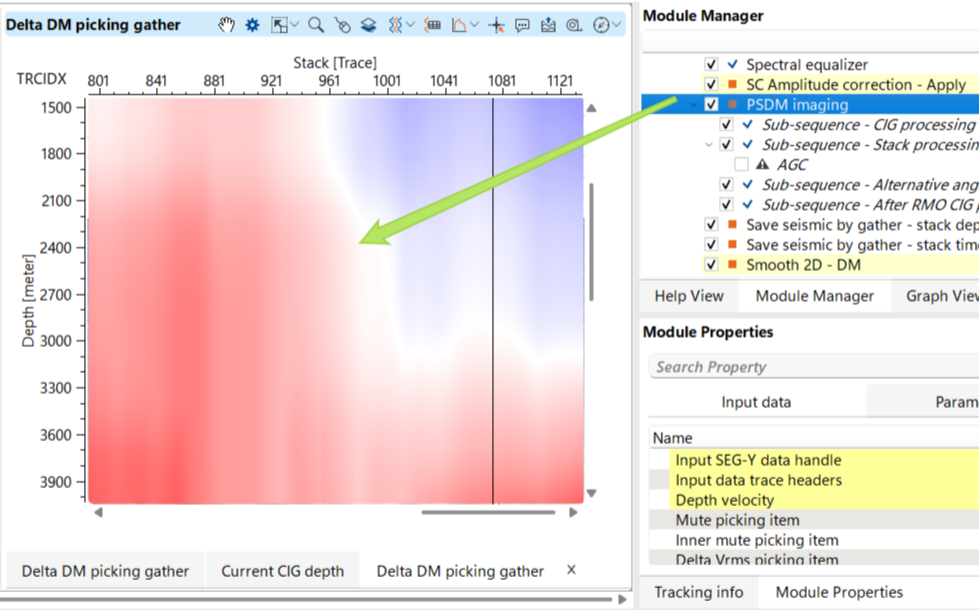Click the horizontal scrollbar under the gather
This screenshot has height=610, width=979.
(487, 512)
